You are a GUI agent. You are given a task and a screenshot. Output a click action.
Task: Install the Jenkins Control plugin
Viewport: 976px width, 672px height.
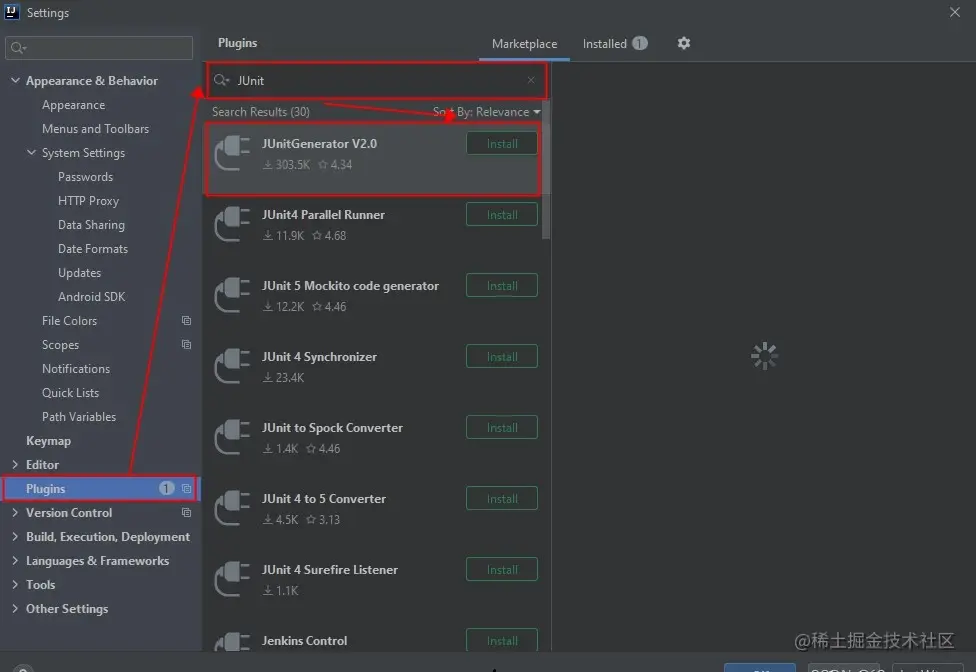click(502, 640)
